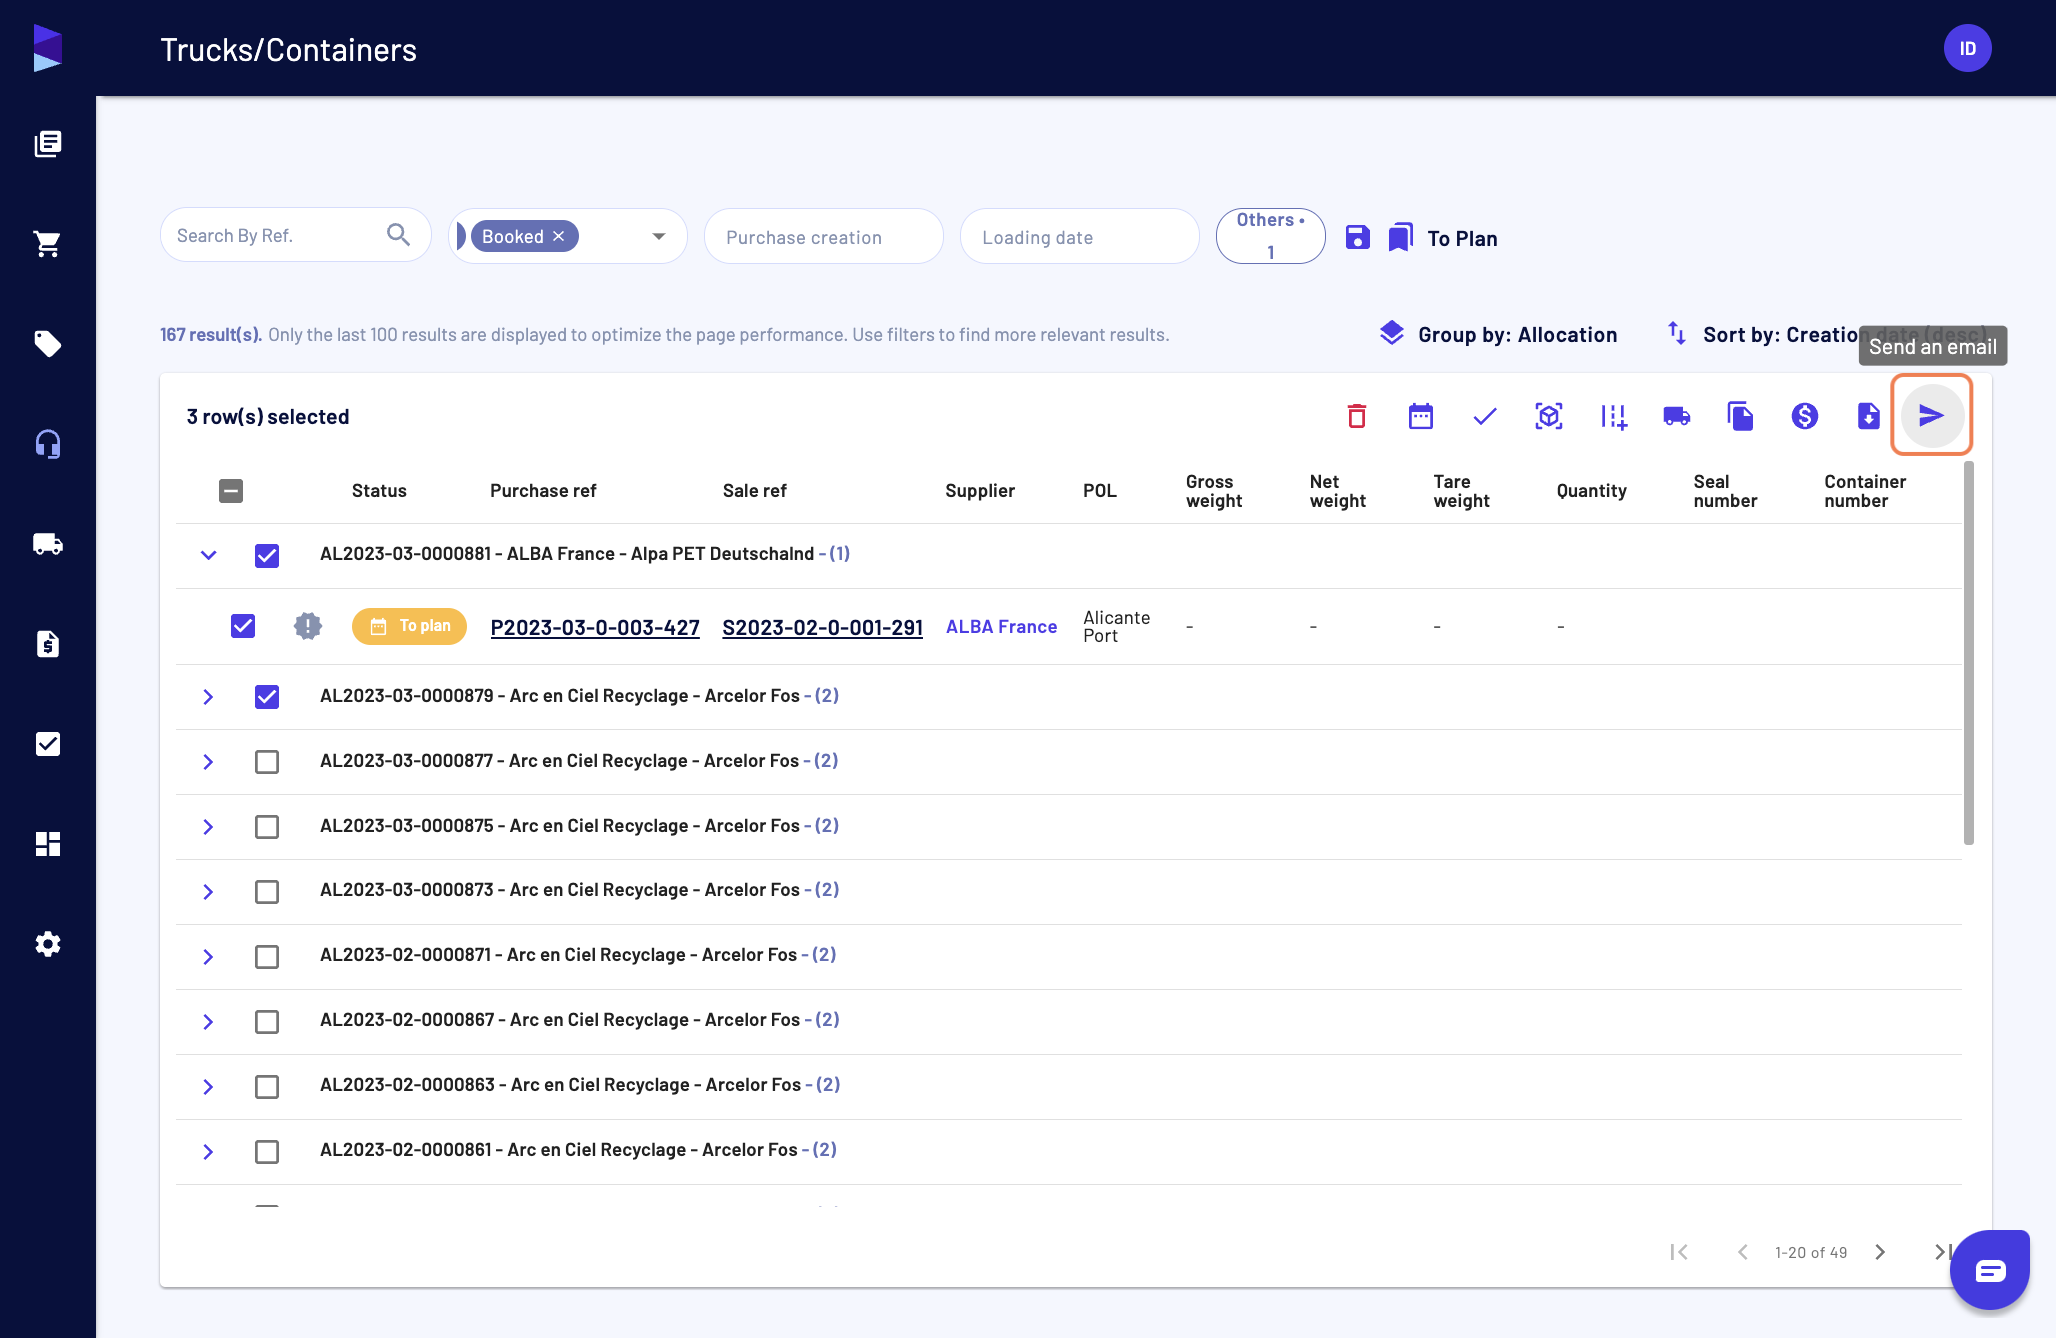Click the Send an email icon
Viewport: 2056px width, 1338px height.
[1931, 415]
